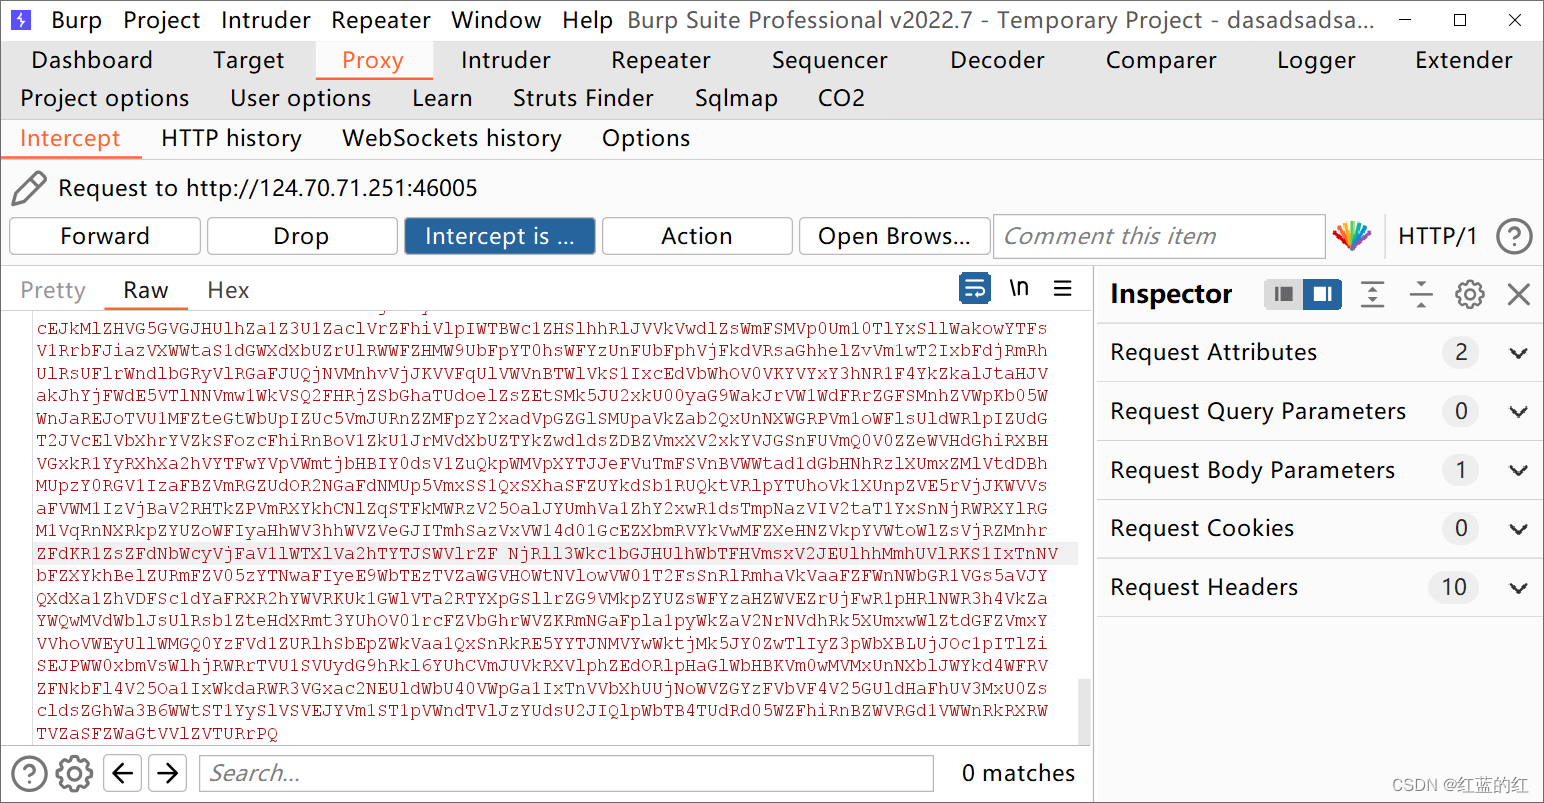Switch to the Target tab
The height and width of the screenshot is (803, 1544).
coord(248,60)
